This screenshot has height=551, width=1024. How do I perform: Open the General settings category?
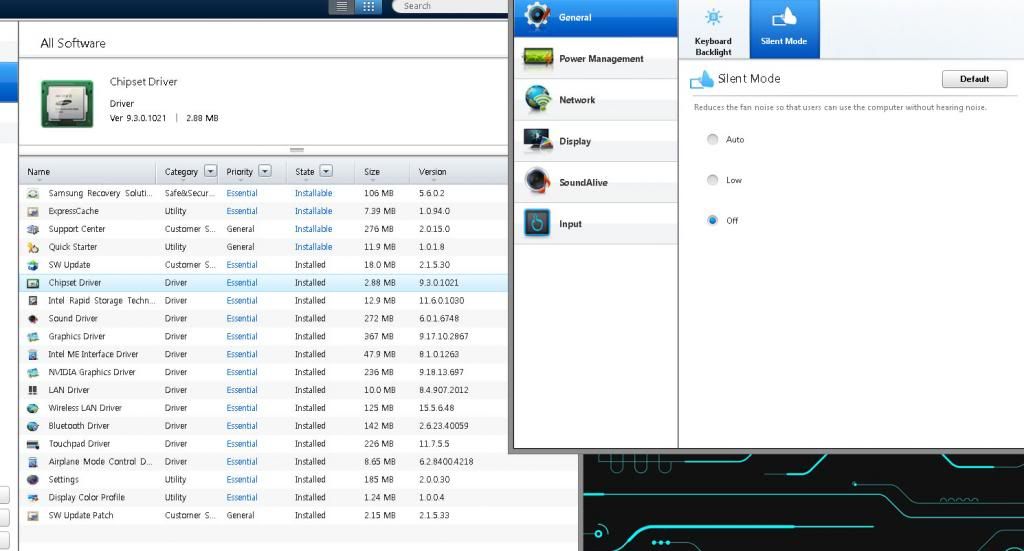tap(596, 18)
